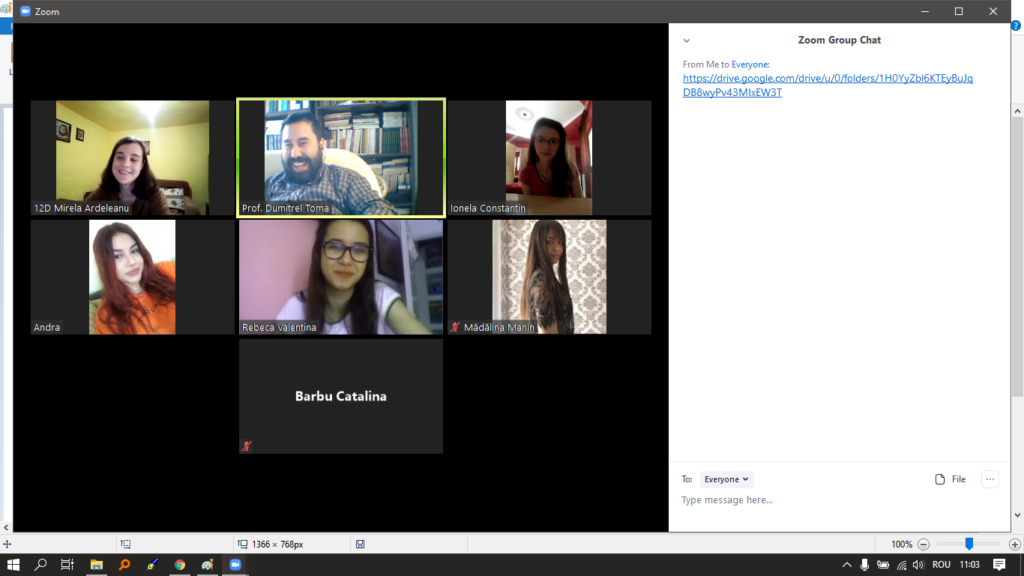The height and width of the screenshot is (576, 1024).
Task: Open the Zoom app in the taskbar
Action: [x=235, y=565]
